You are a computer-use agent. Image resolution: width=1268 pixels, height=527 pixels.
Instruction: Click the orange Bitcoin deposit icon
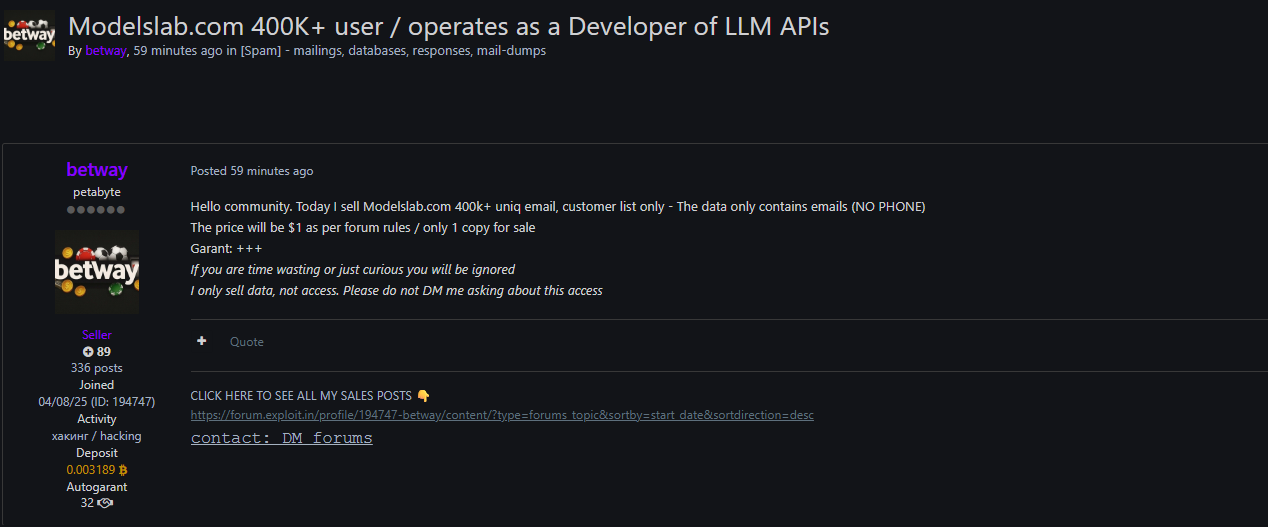(123, 470)
